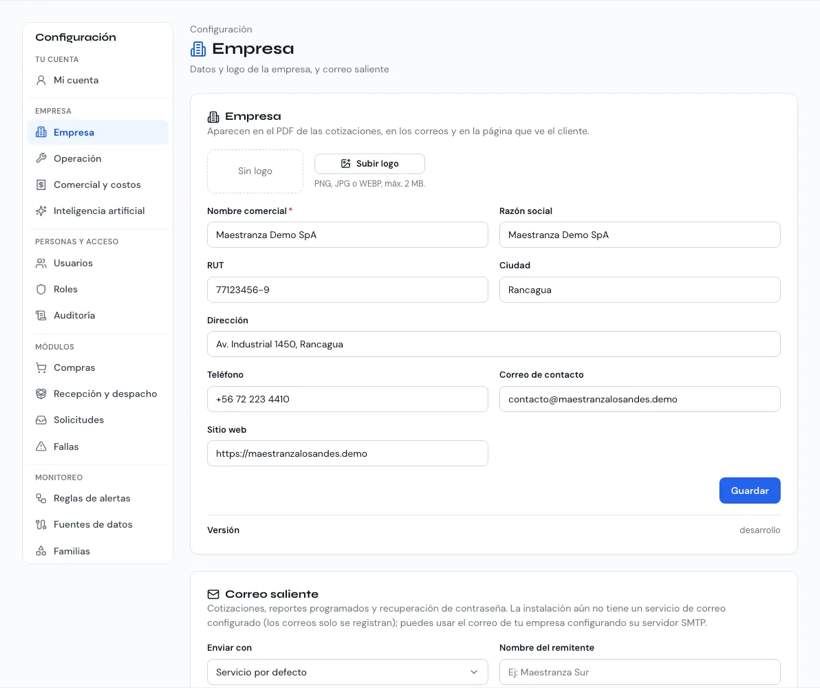Click the Comercial y costos dollar icon
The height and width of the screenshot is (688, 820).
41,185
